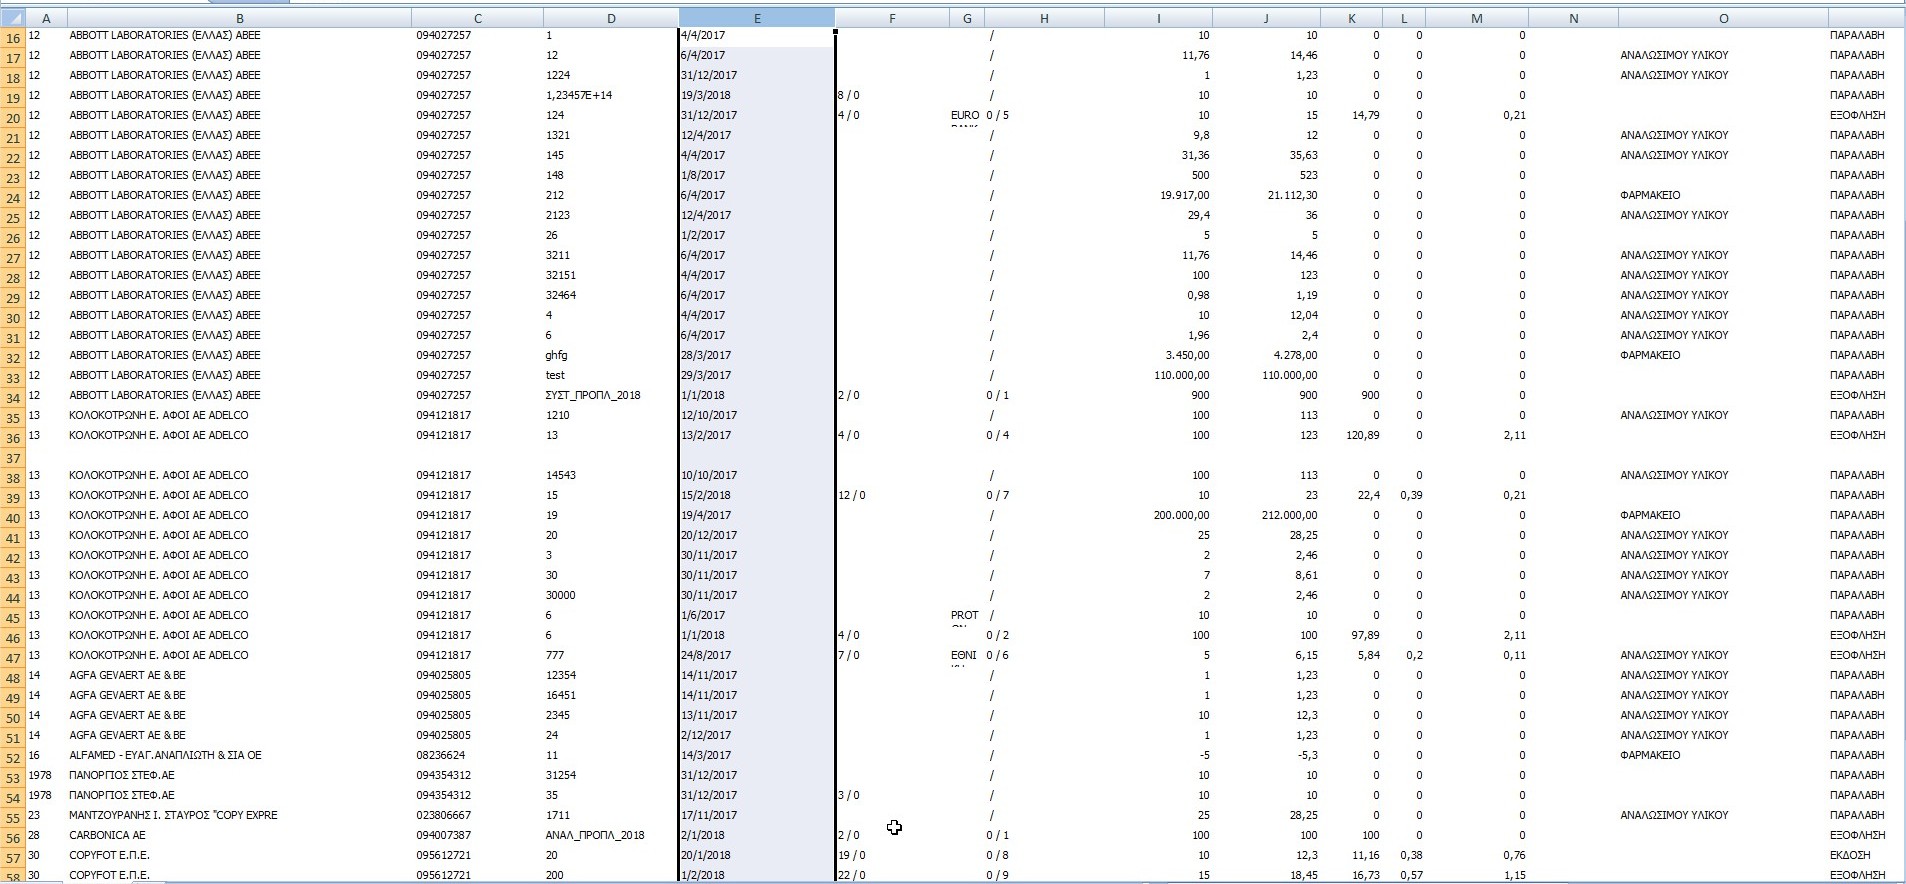This screenshot has width=1906, height=884.
Task: Click the select-all corner box
Action: click(x=13, y=18)
